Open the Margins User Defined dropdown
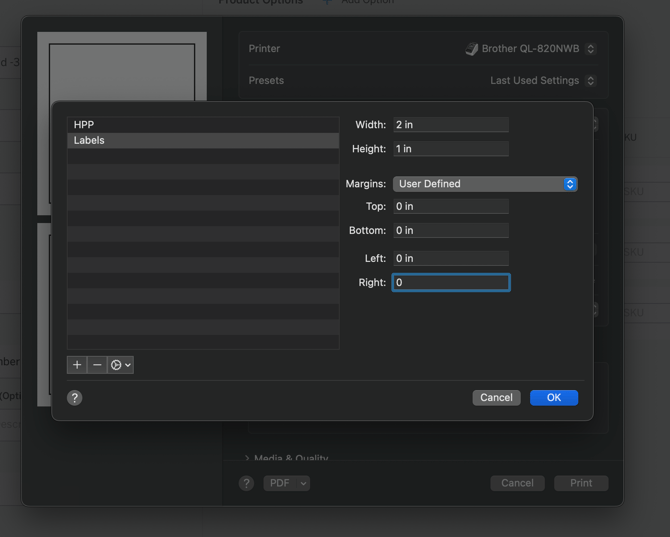Image resolution: width=670 pixels, height=537 pixels. pos(485,184)
